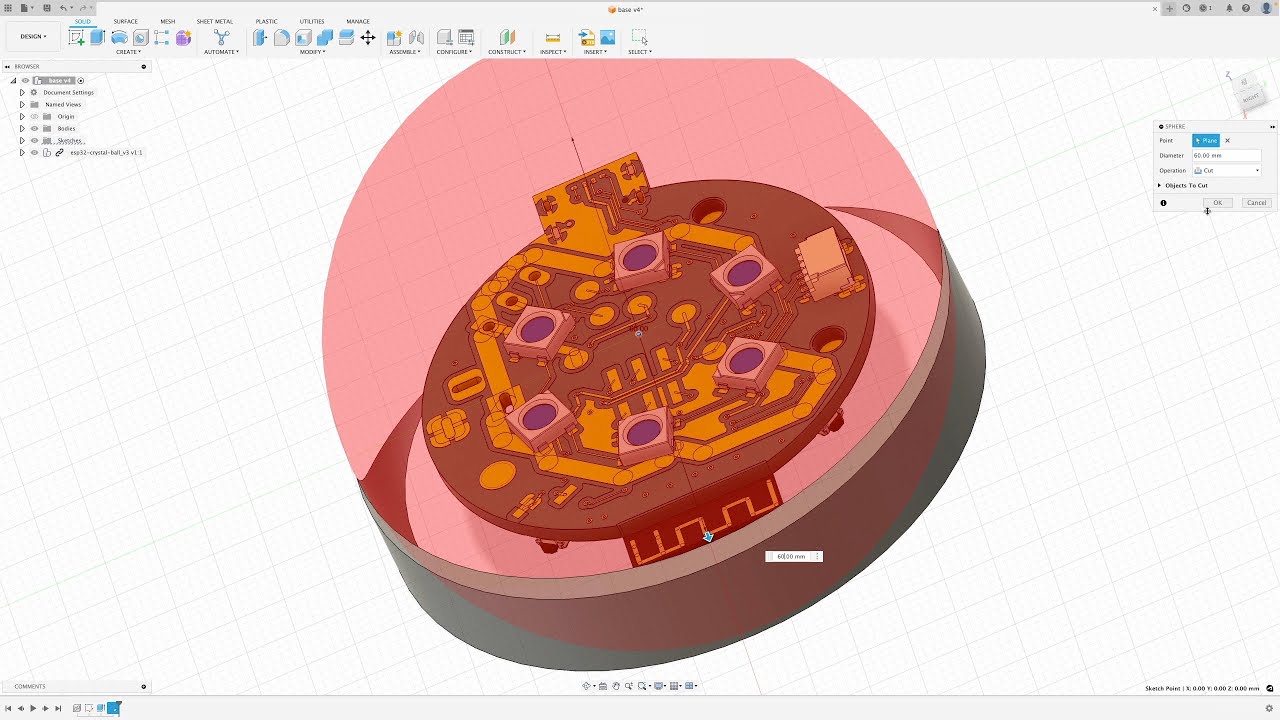Image resolution: width=1280 pixels, height=720 pixels.
Task: Select the Fillet tool
Action: 282,37
